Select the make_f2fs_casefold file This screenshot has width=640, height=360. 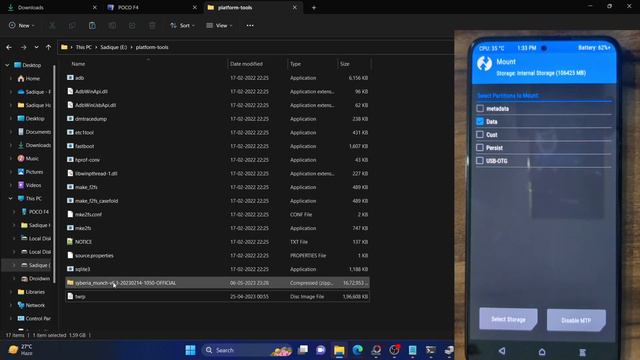coord(217,201)
